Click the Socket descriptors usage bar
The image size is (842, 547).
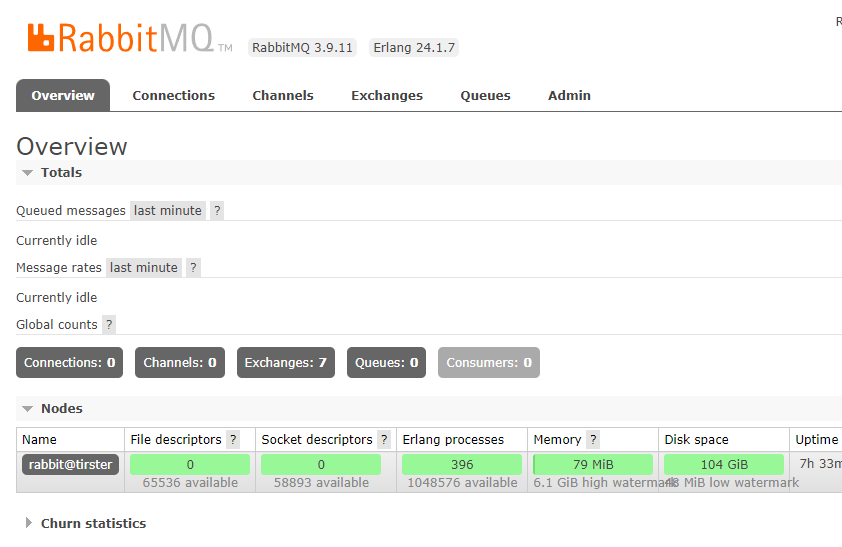pos(321,464)
